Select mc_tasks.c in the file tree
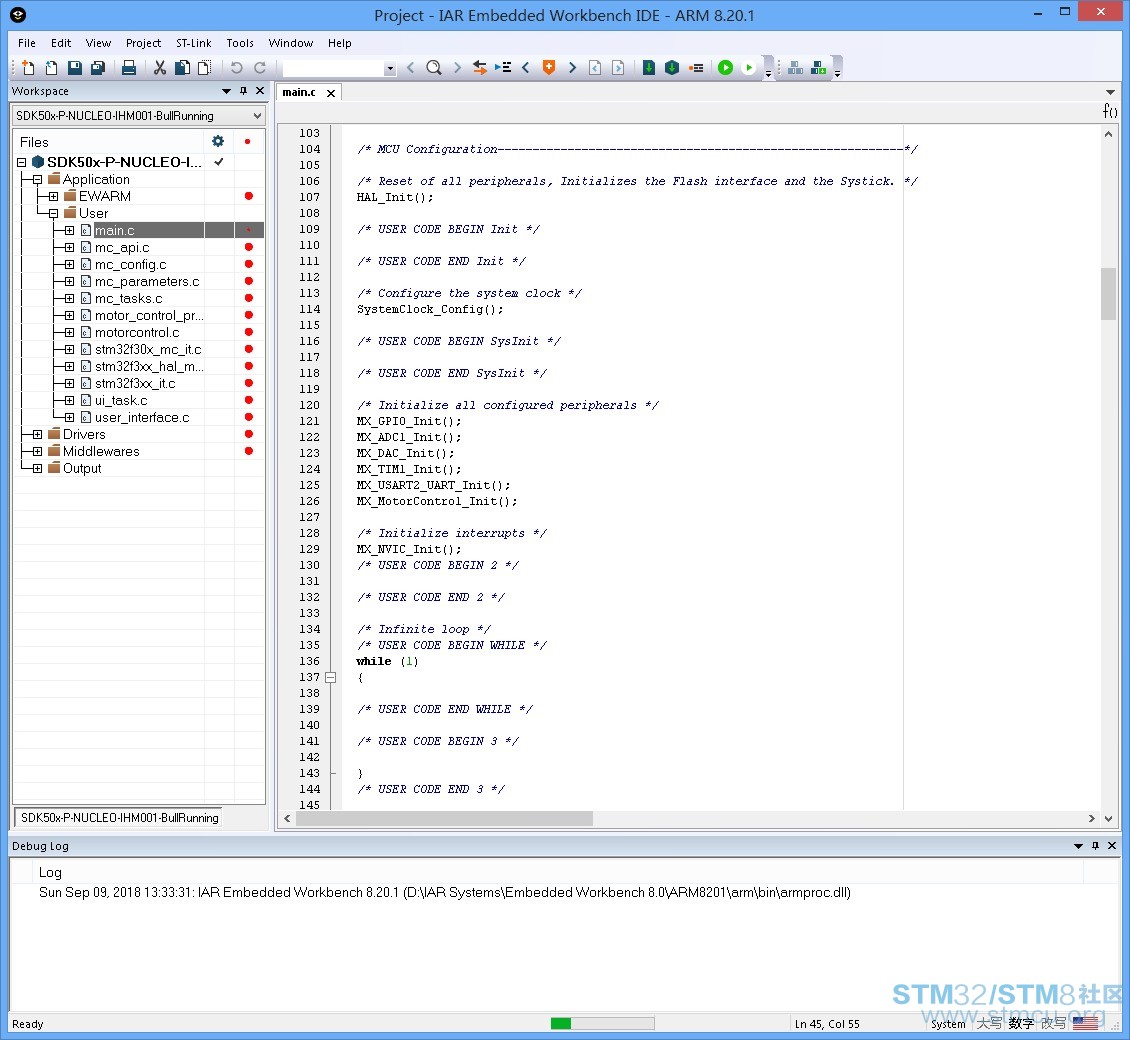This screenshot has width=1130, height=1040. pos(128,298)
